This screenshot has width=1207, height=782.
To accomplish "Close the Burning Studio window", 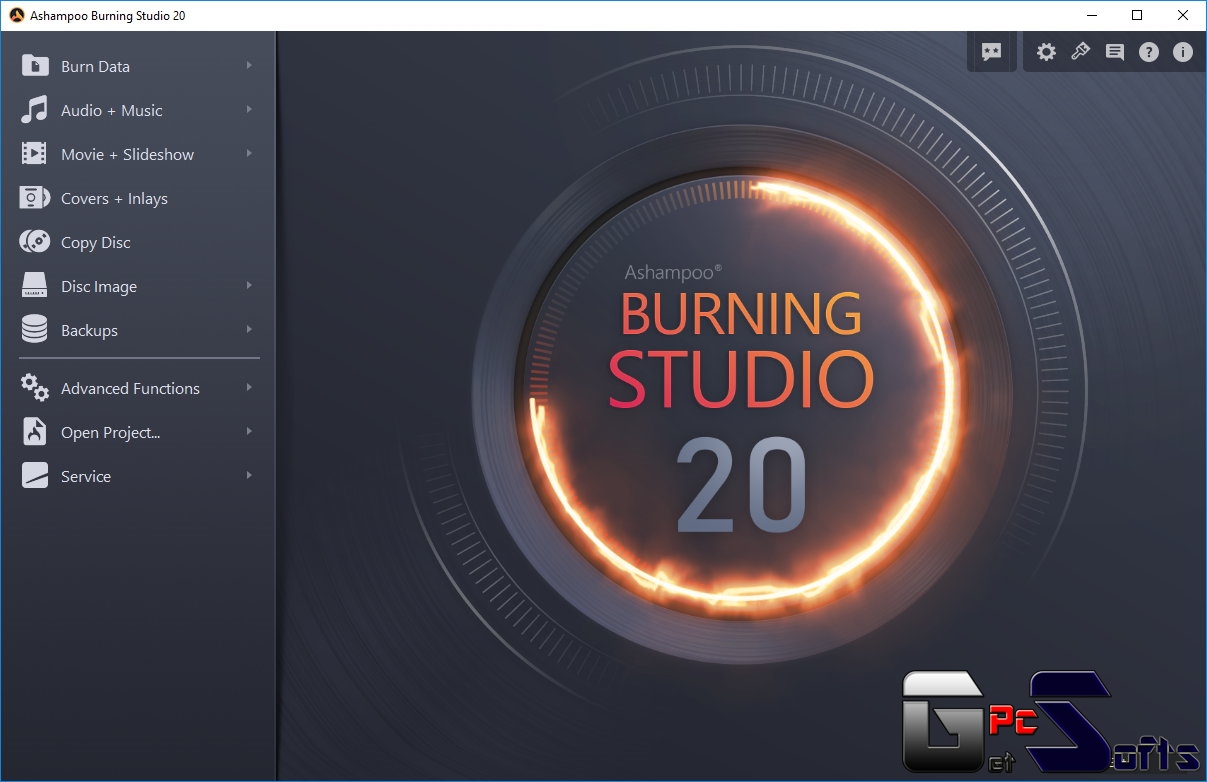I will (1183, 15).
